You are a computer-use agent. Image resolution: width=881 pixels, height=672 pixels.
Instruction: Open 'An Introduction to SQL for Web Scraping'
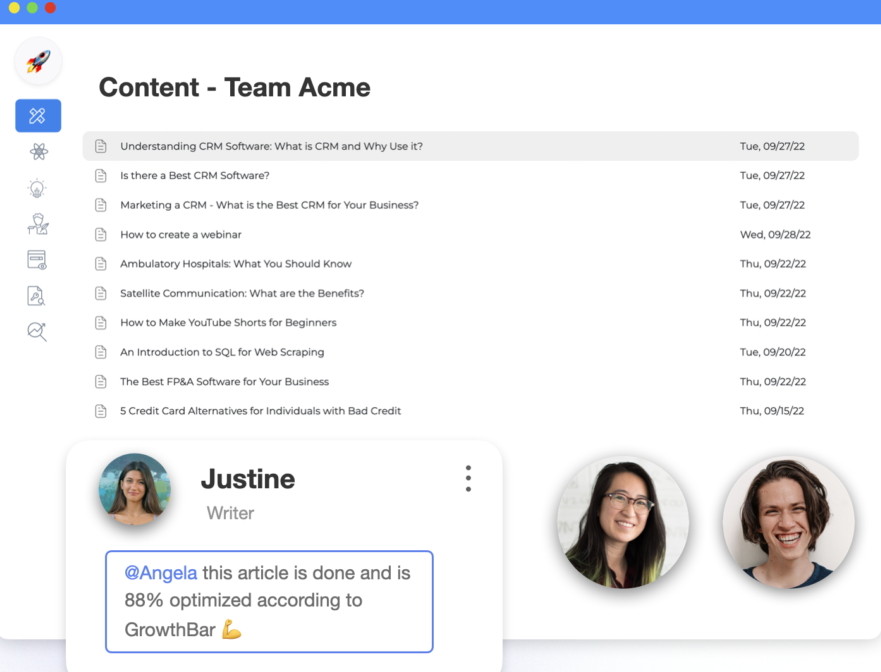point(222,352)
